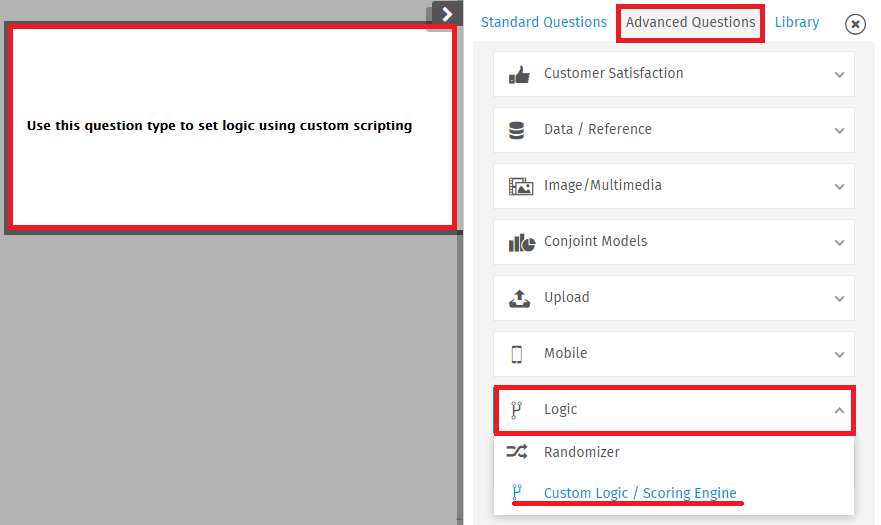This screenshot has width=881, height=525.
Task: Open the Library tab
Action: pyautogui.click(x=797, y=22)
